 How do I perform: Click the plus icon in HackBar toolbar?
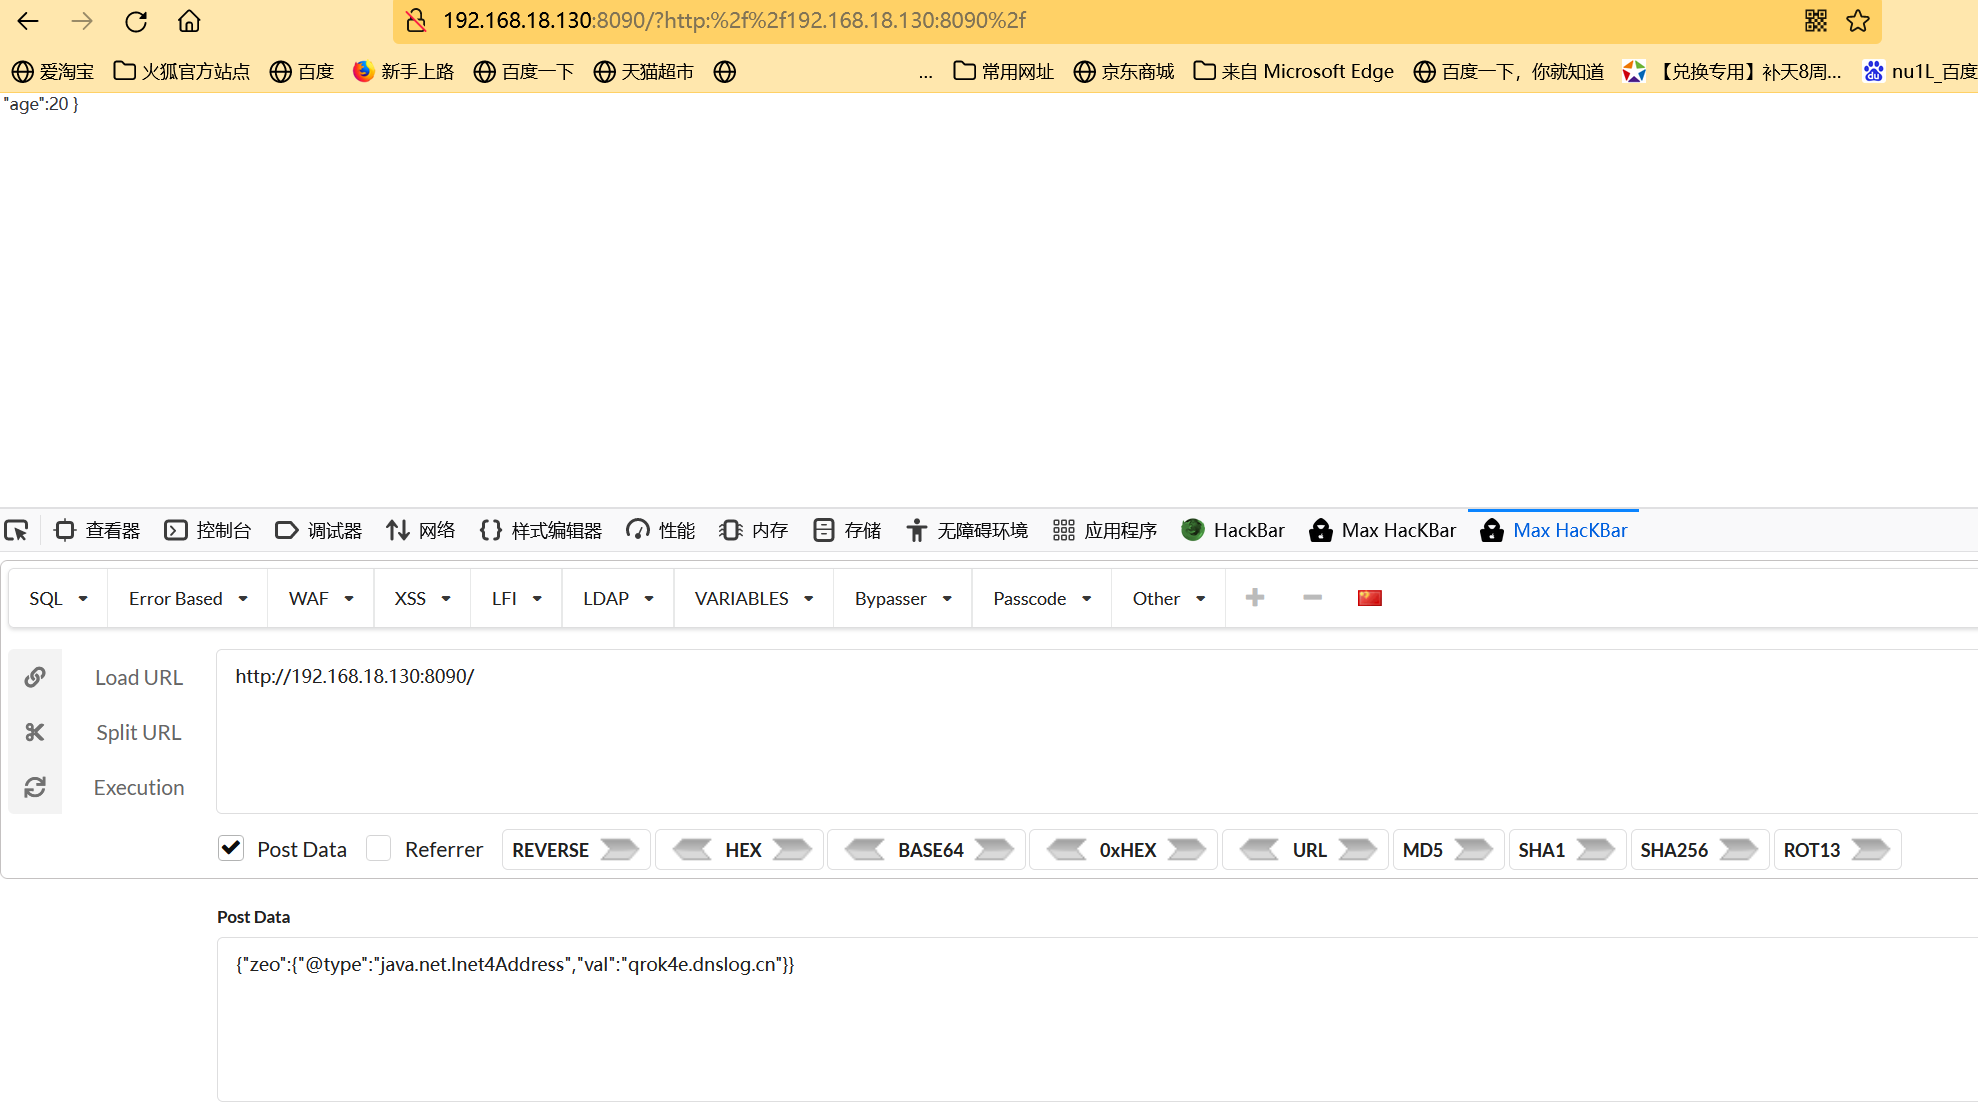1255,597
